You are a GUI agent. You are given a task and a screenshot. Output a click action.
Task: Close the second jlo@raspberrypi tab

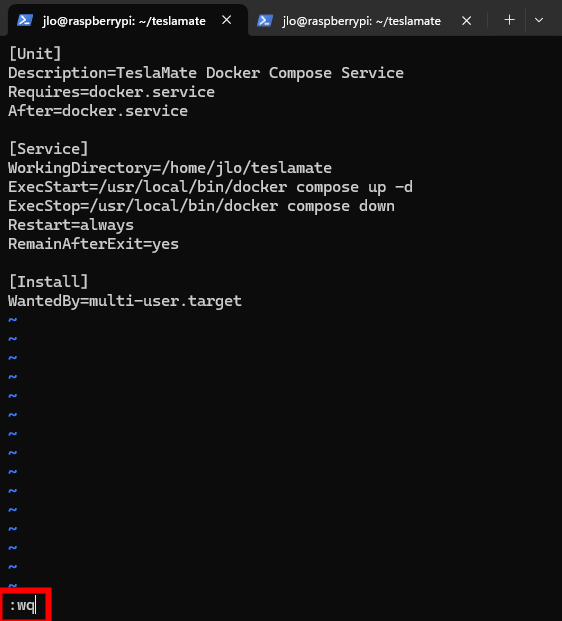pyautogui.click(x=467, y=21)
